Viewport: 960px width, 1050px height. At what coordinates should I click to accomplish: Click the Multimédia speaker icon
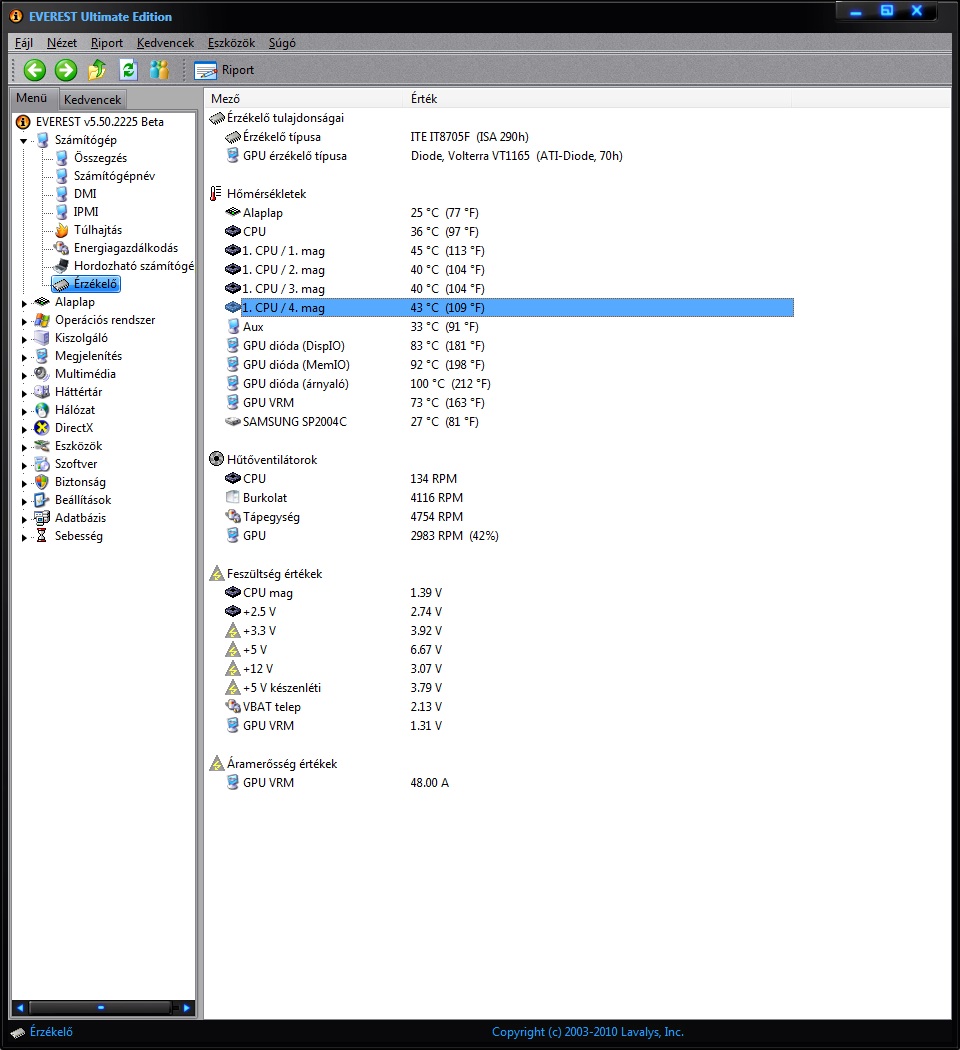coord(42,374)
